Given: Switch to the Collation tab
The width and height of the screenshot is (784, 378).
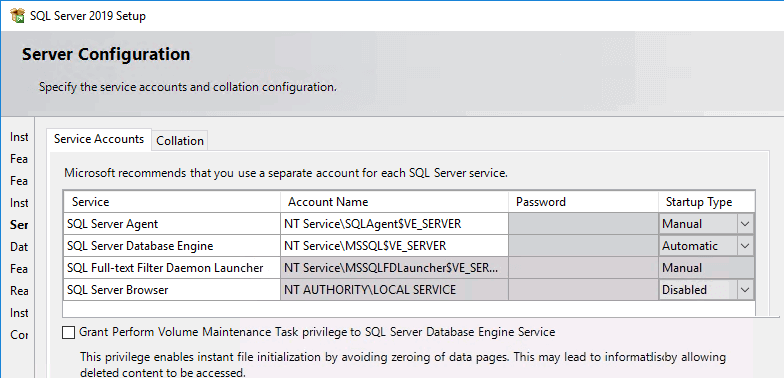Looking at the screenshot, I should [180, 140].
